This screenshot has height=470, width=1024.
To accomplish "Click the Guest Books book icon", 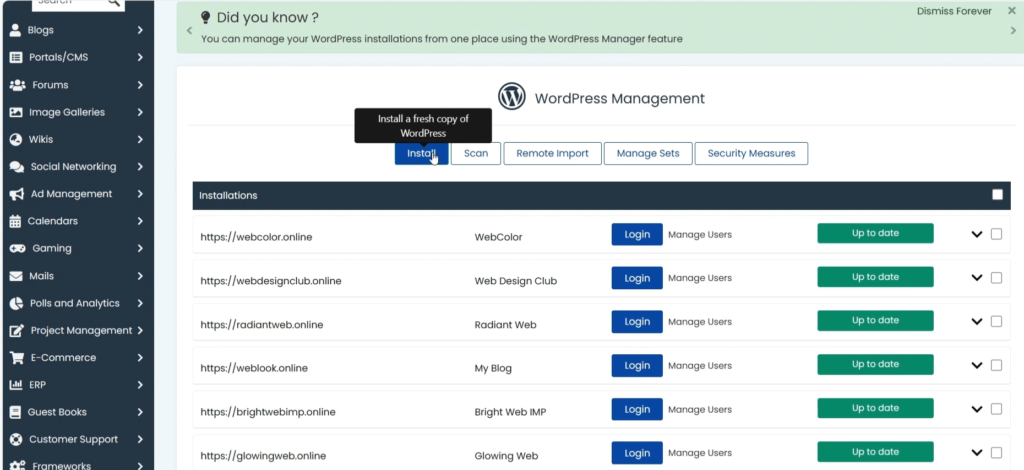I will tap(15, 412).
